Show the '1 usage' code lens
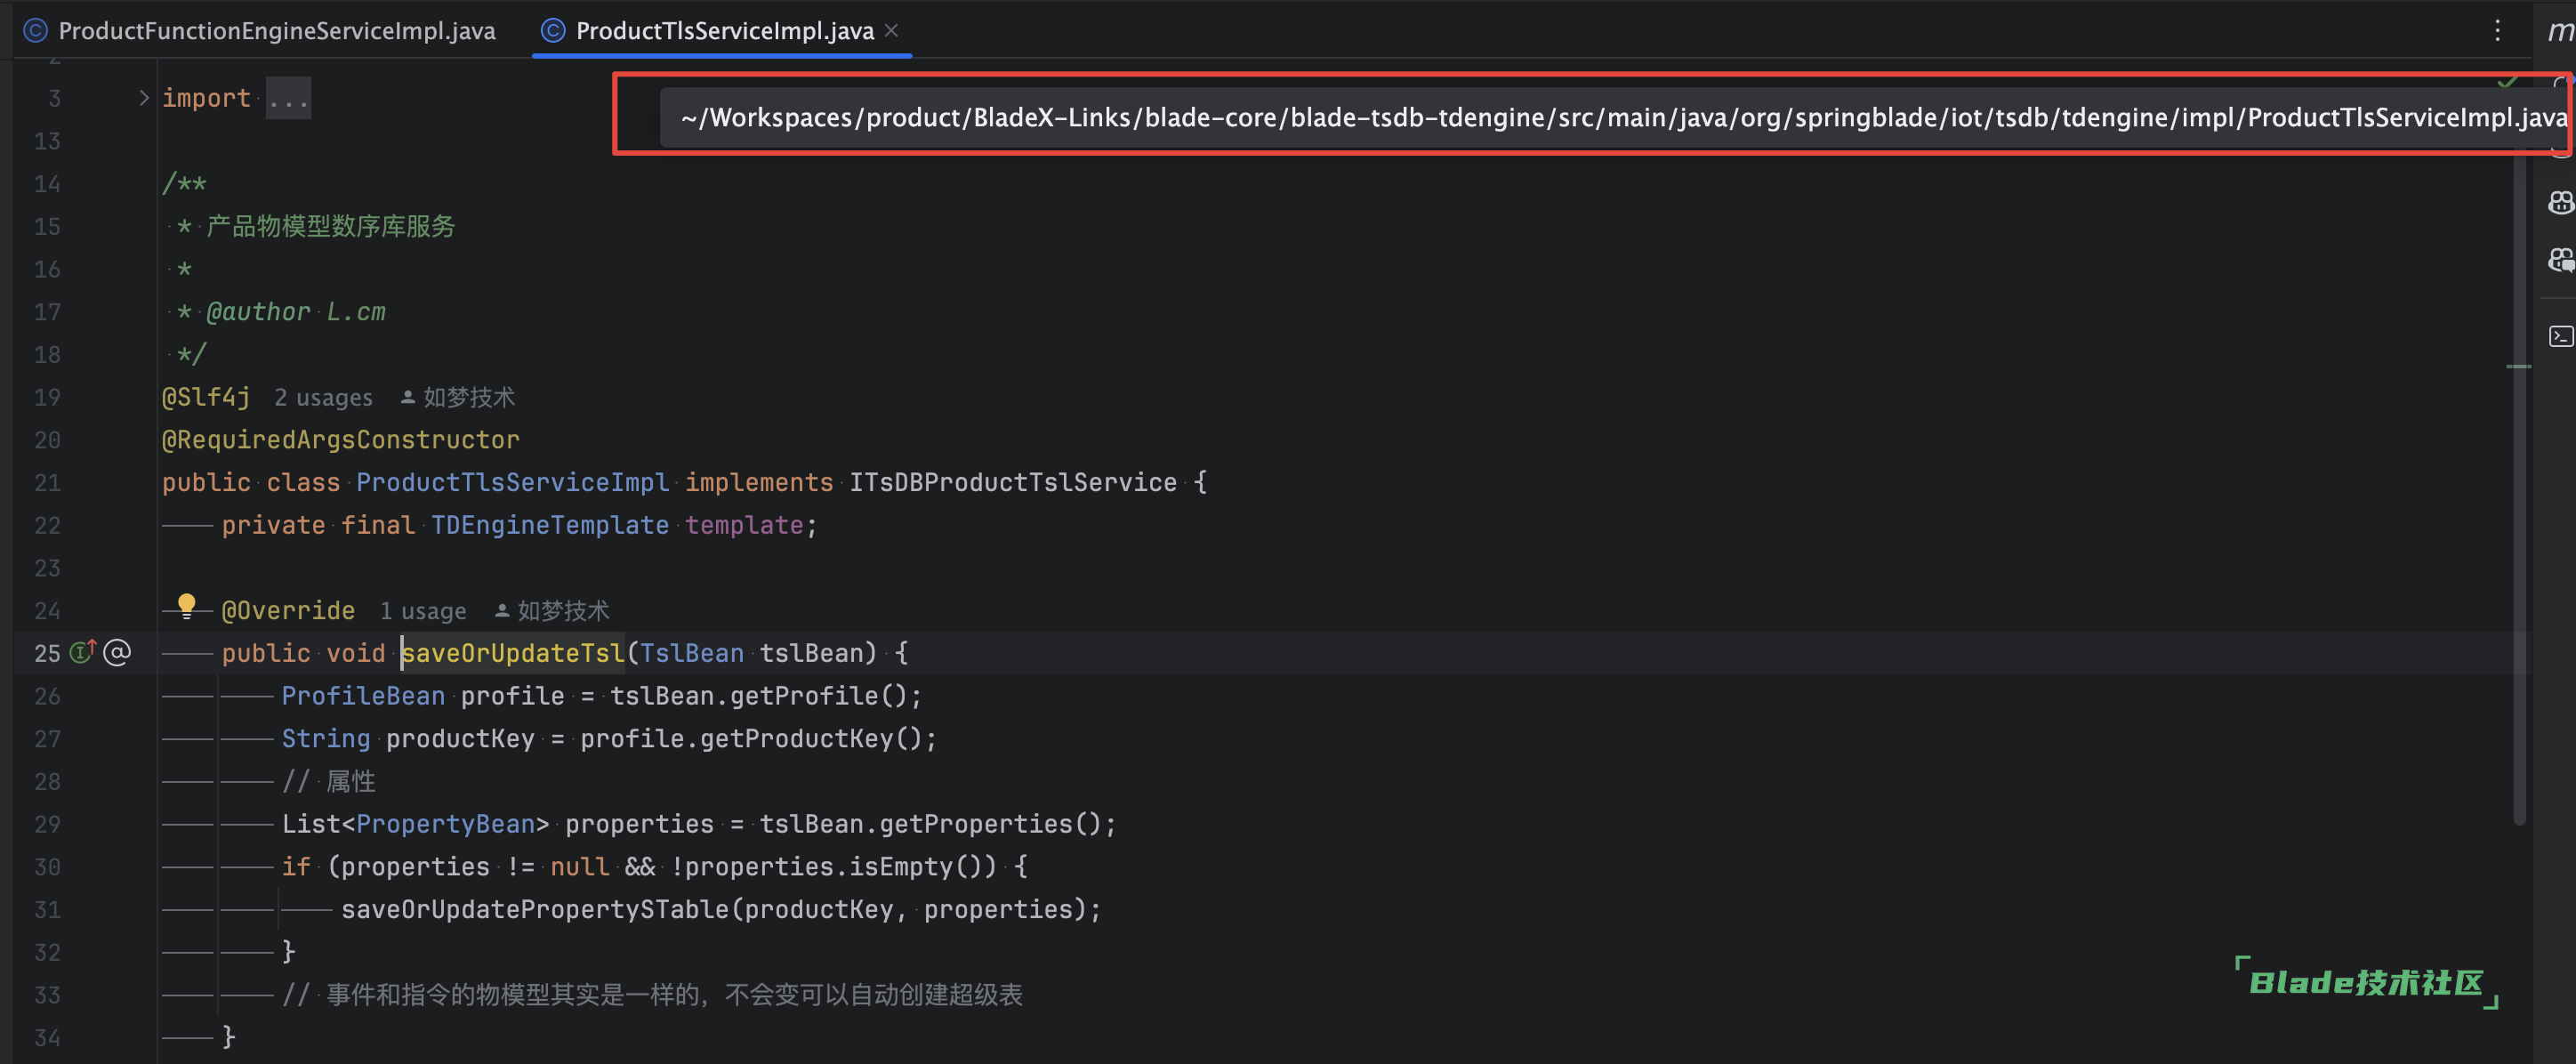Image resolution: width=2576 pixels, height=1064 pixels. tap(423, 611)
